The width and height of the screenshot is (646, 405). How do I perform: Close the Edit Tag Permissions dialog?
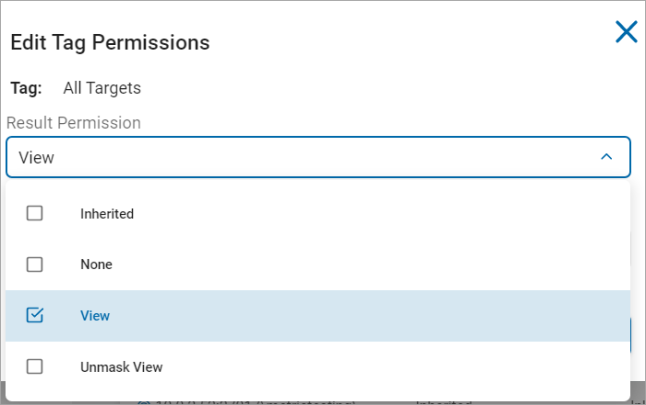pos(626,32)
